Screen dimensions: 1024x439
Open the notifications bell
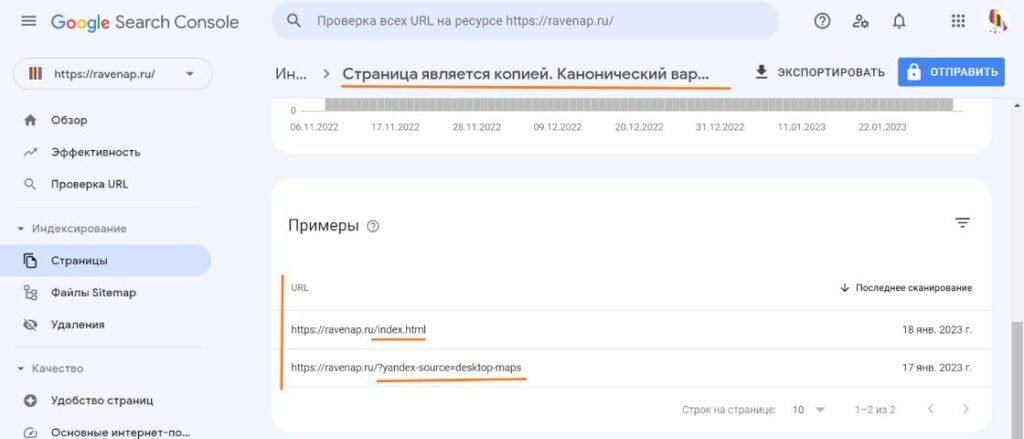899,21
